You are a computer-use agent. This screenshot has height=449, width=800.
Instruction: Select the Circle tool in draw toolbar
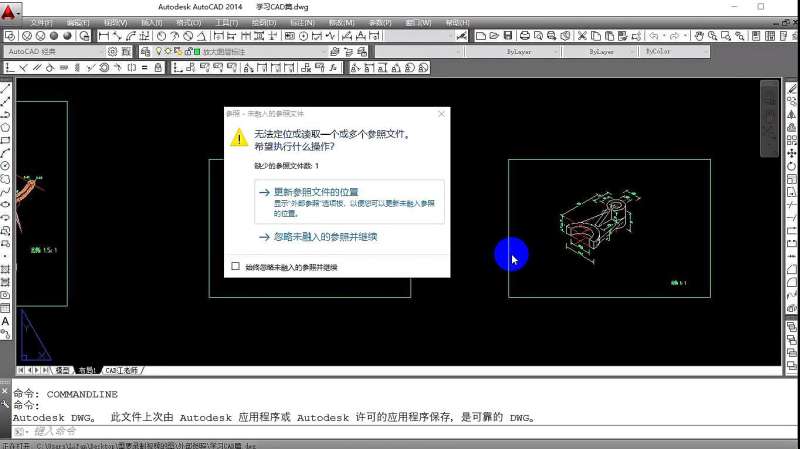5,166
